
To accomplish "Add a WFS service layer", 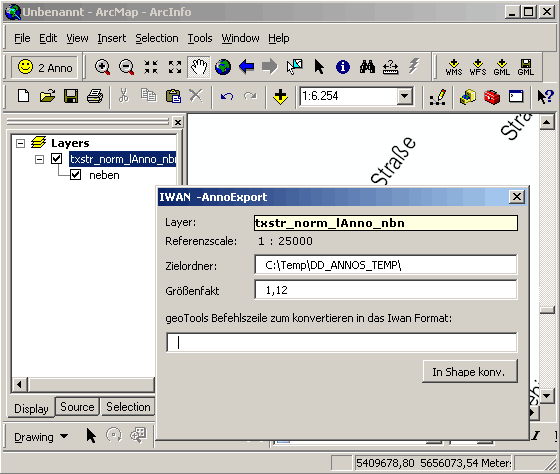I will coord(478,68).
